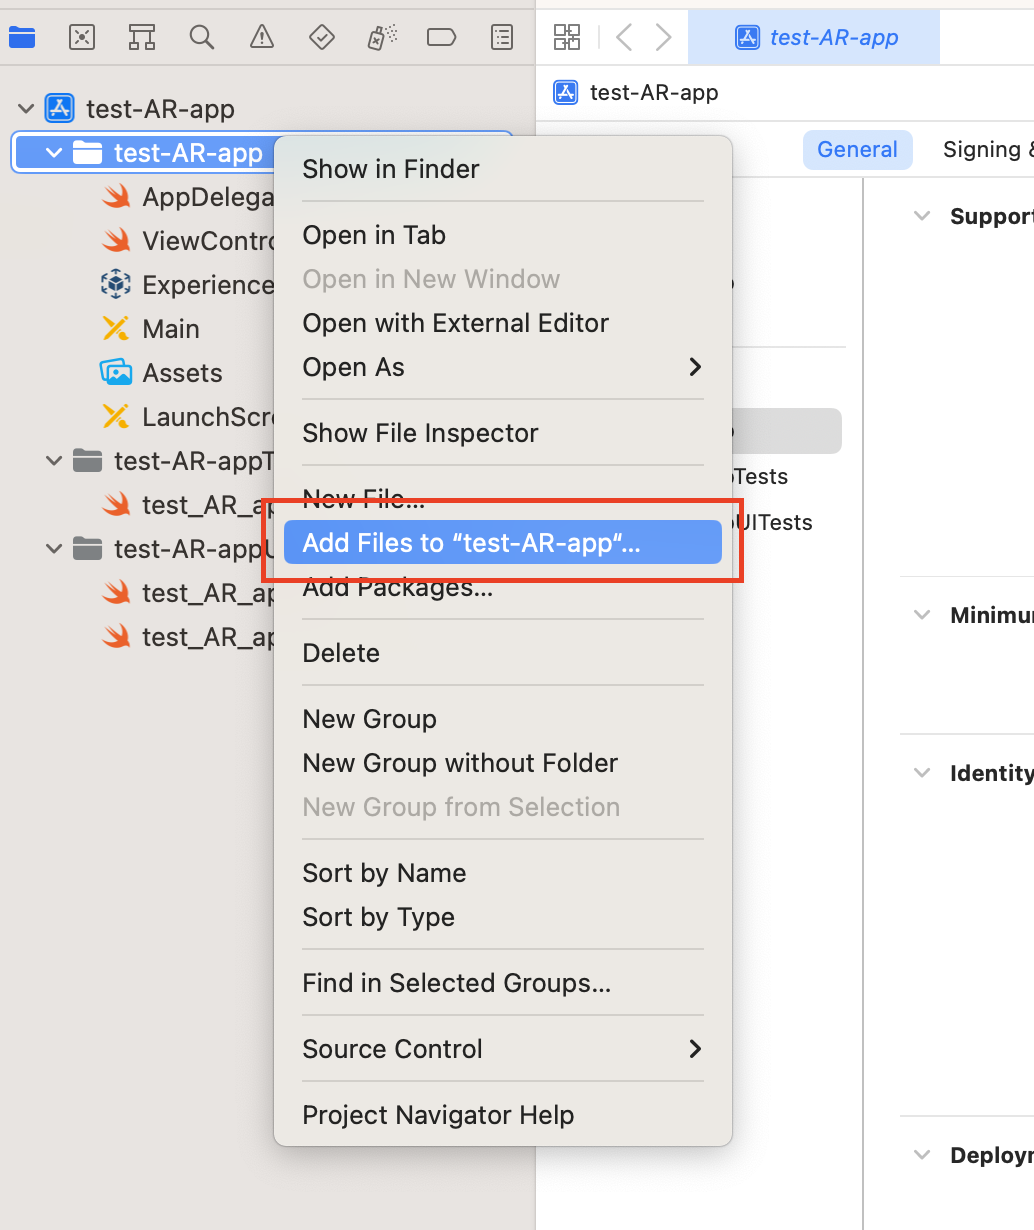This screenshot has width=1034, height=1230.
Task: Choose Open in Tab
Action: (x=503, y=235)
